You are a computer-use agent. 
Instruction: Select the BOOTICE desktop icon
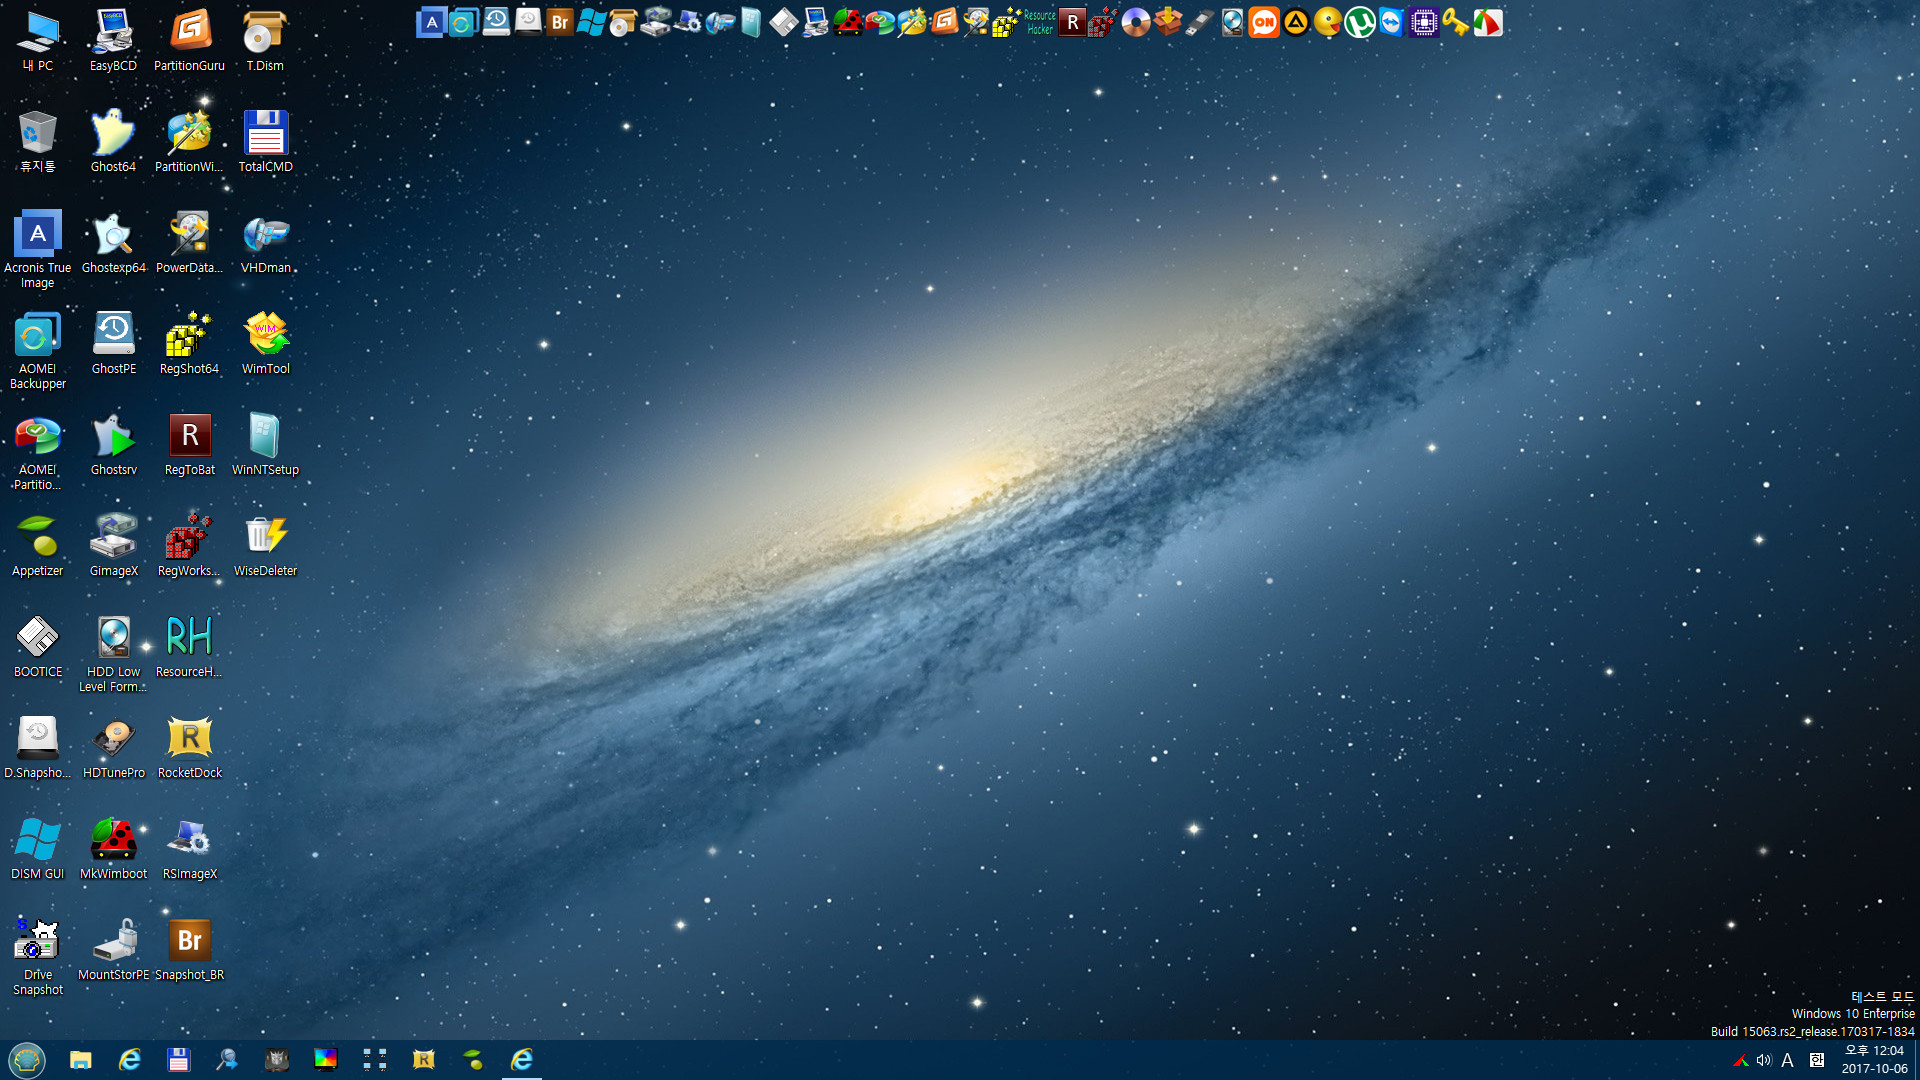pyautogui.click(x=38, y=647)
